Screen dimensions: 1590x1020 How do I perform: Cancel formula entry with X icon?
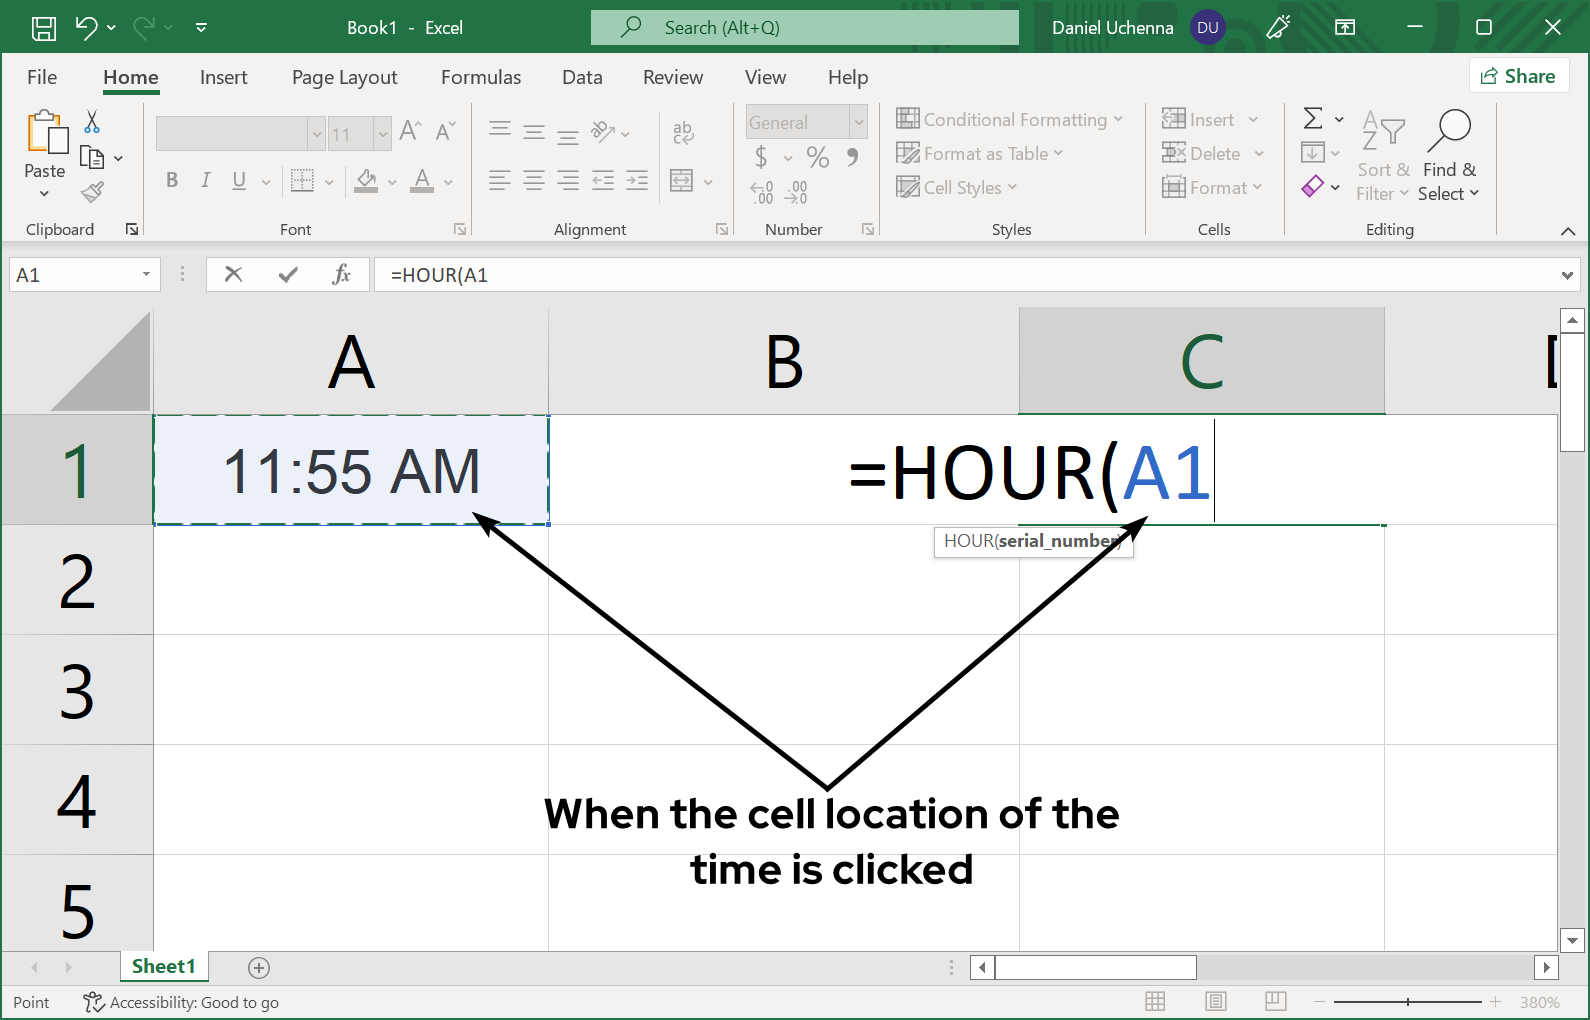click(234, 274)
